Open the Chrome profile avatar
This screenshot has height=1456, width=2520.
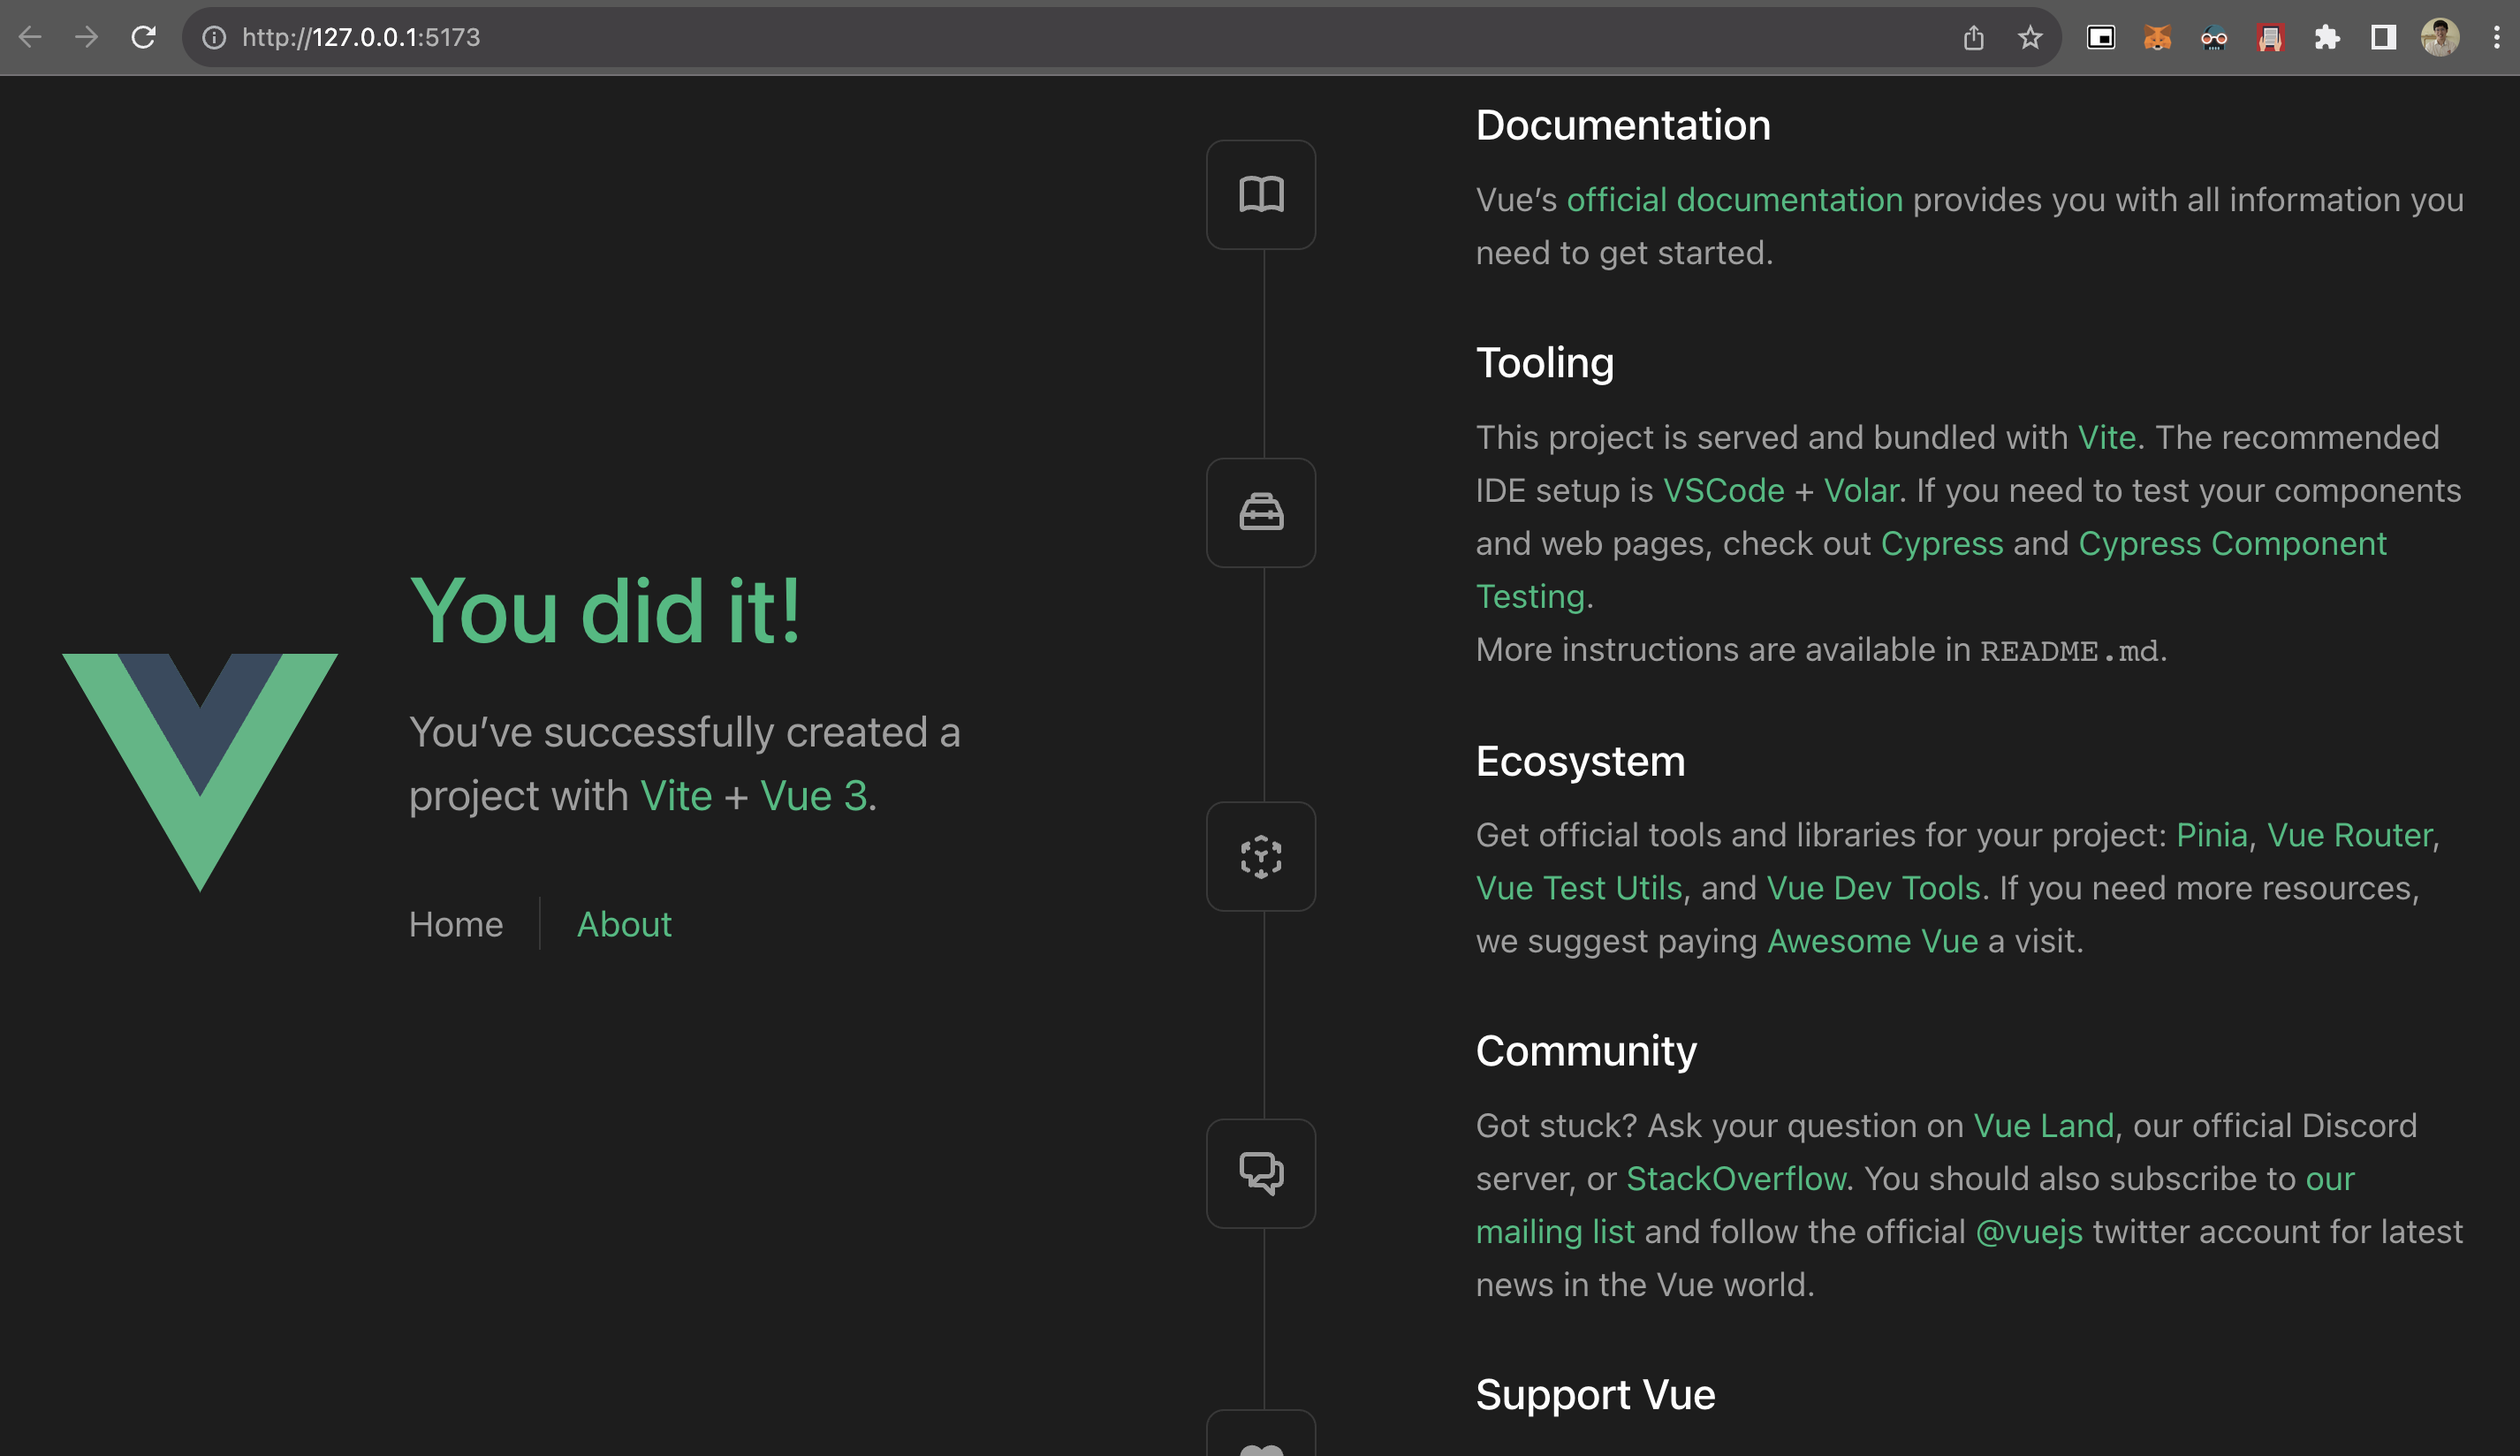(x=2440, y=38)
